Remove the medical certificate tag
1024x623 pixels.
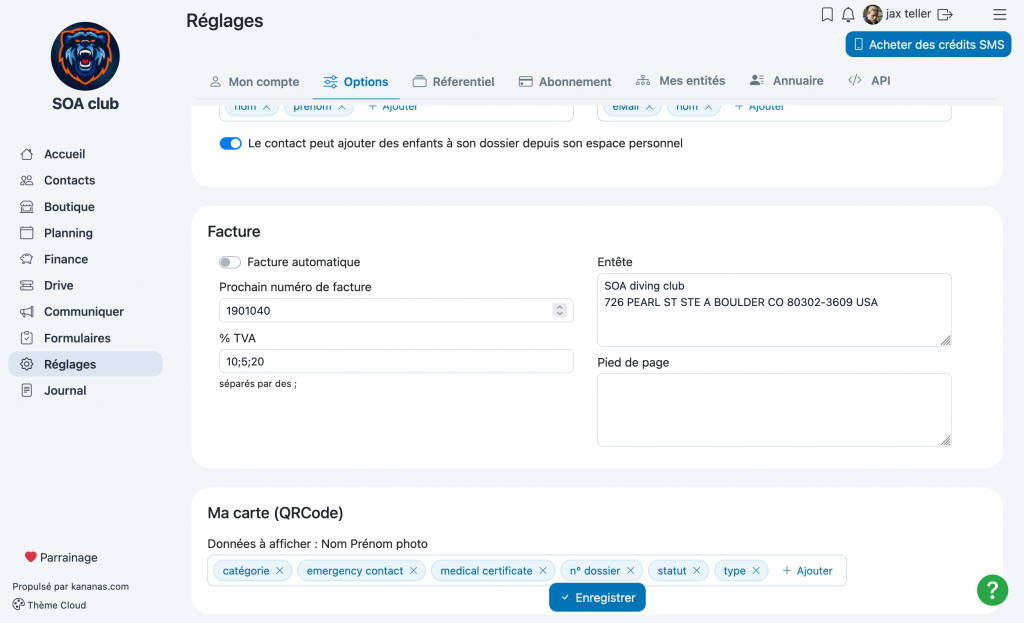pos(543,571)
